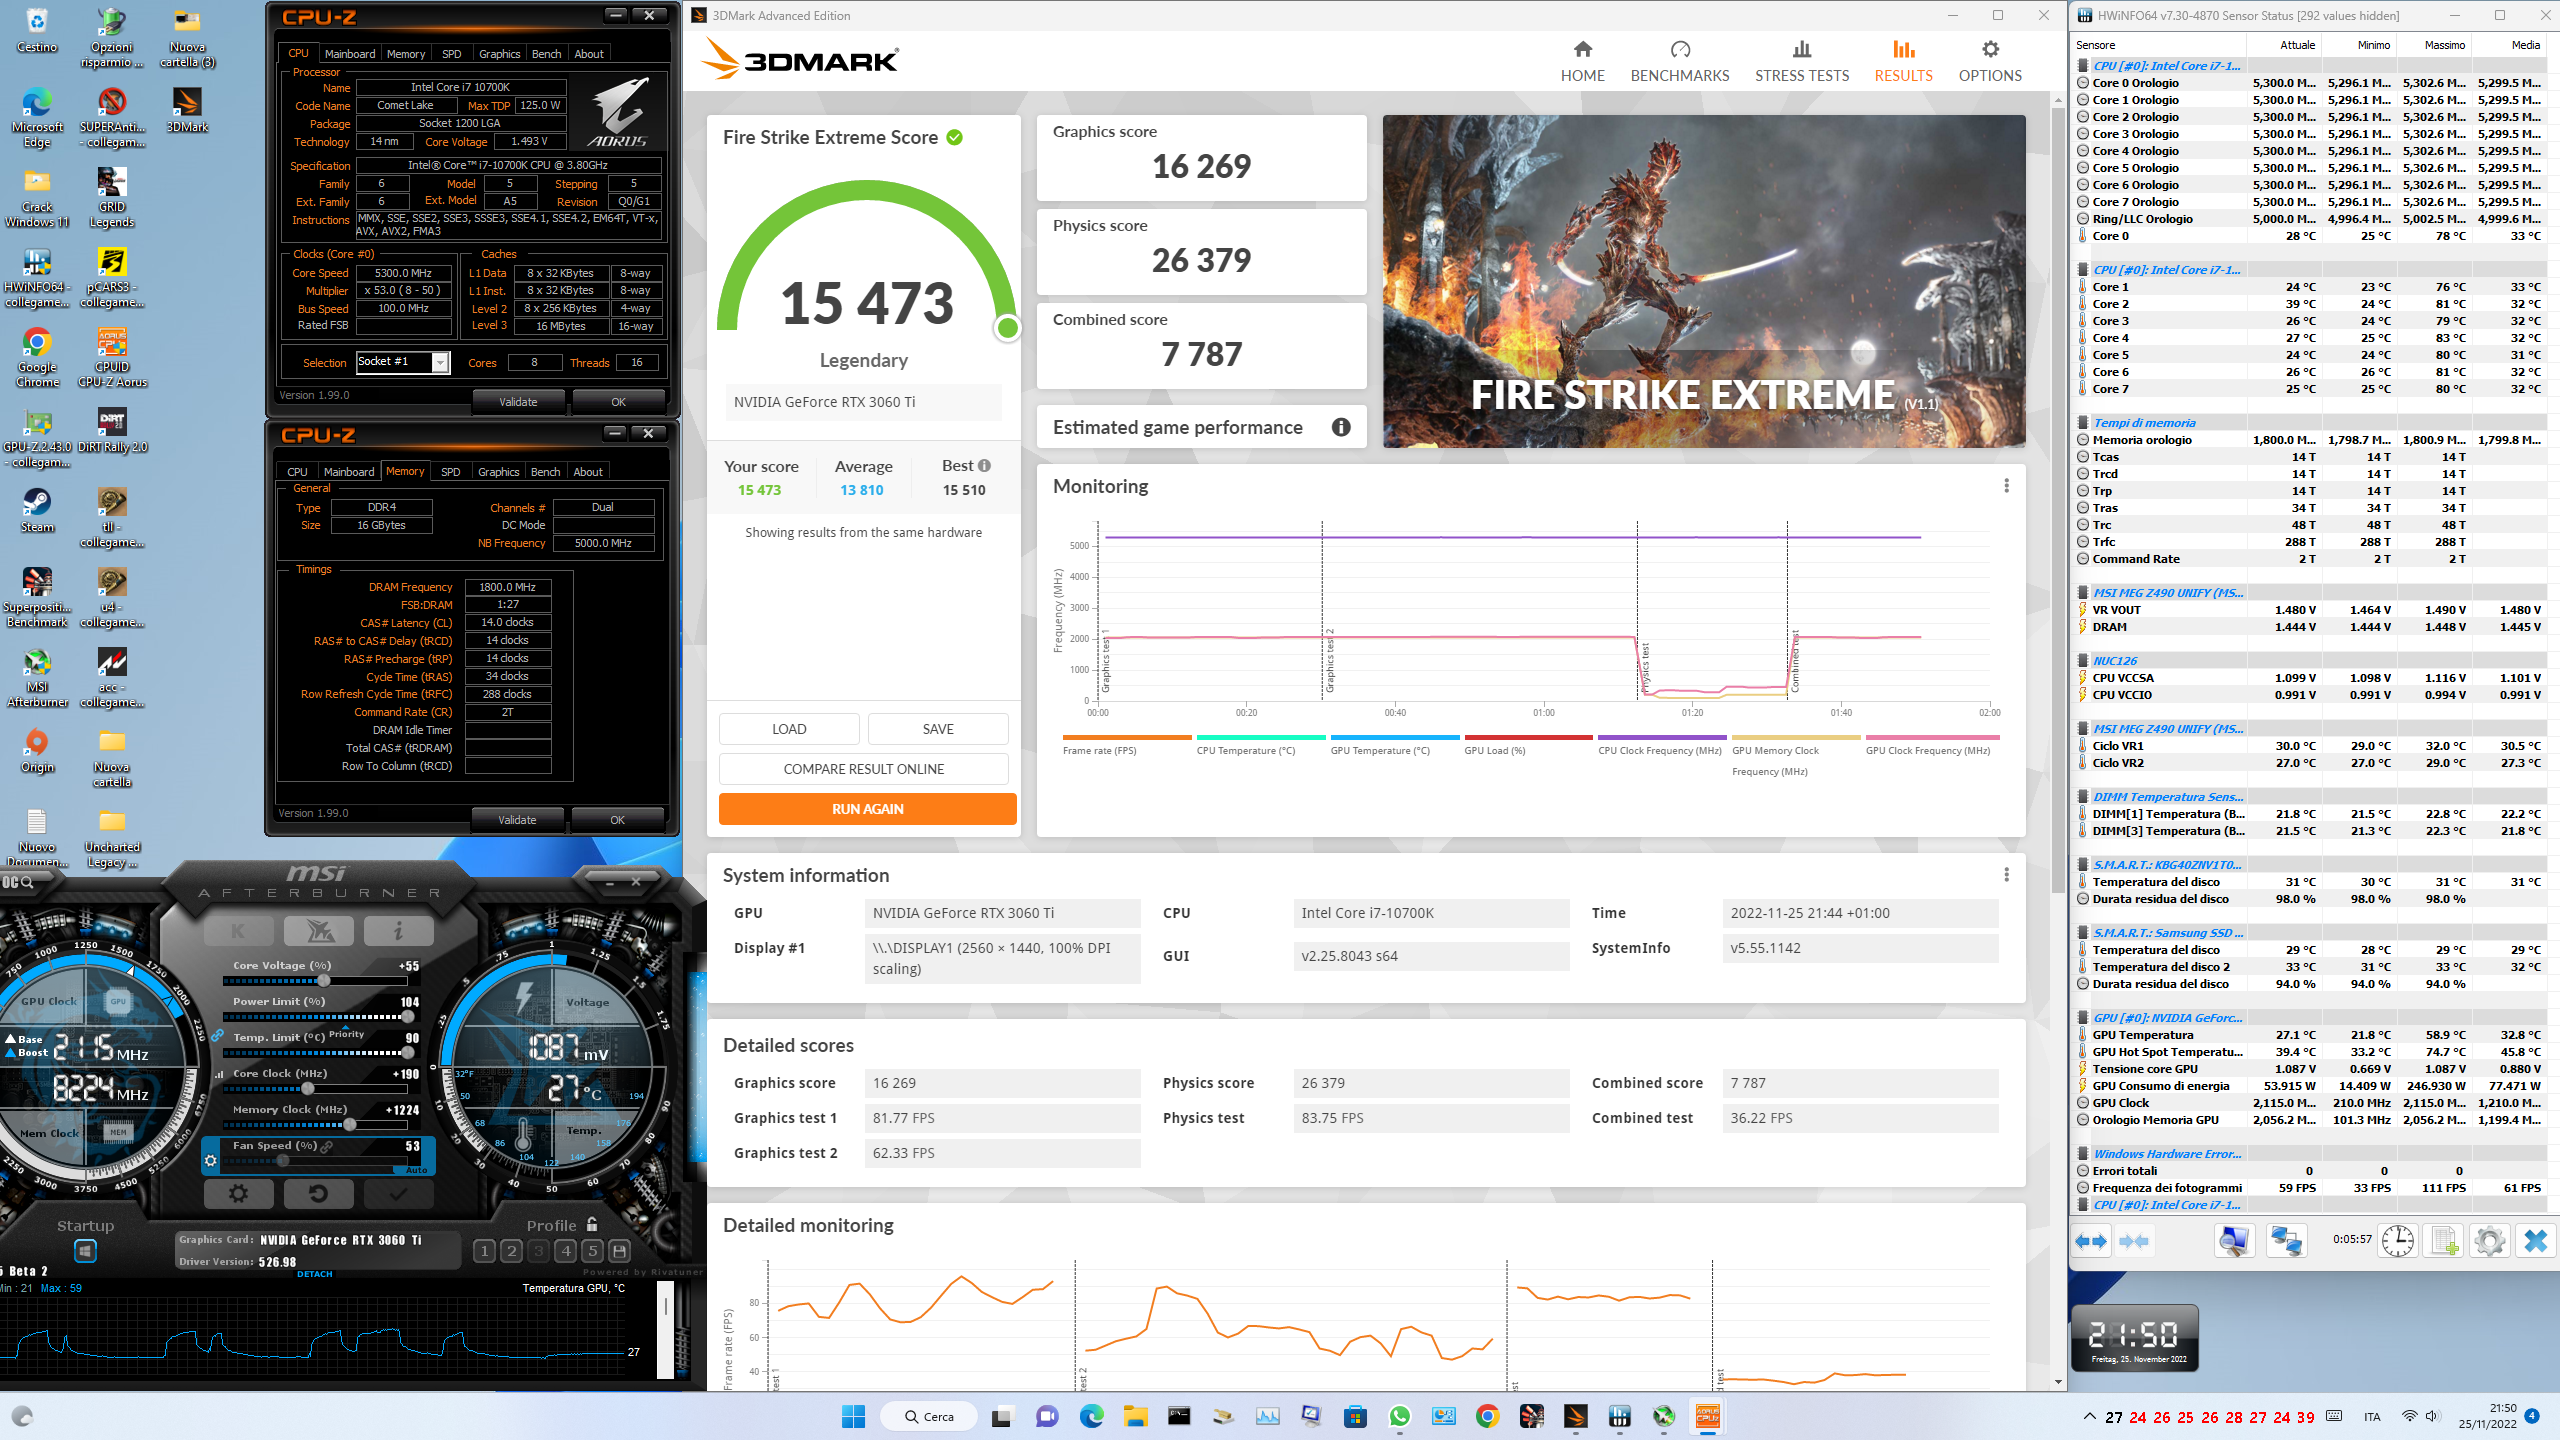Screen dimensions: 2560x1440
Task: Open Monitoring panel three-dot menu
Action: (x=2006, y=486)
